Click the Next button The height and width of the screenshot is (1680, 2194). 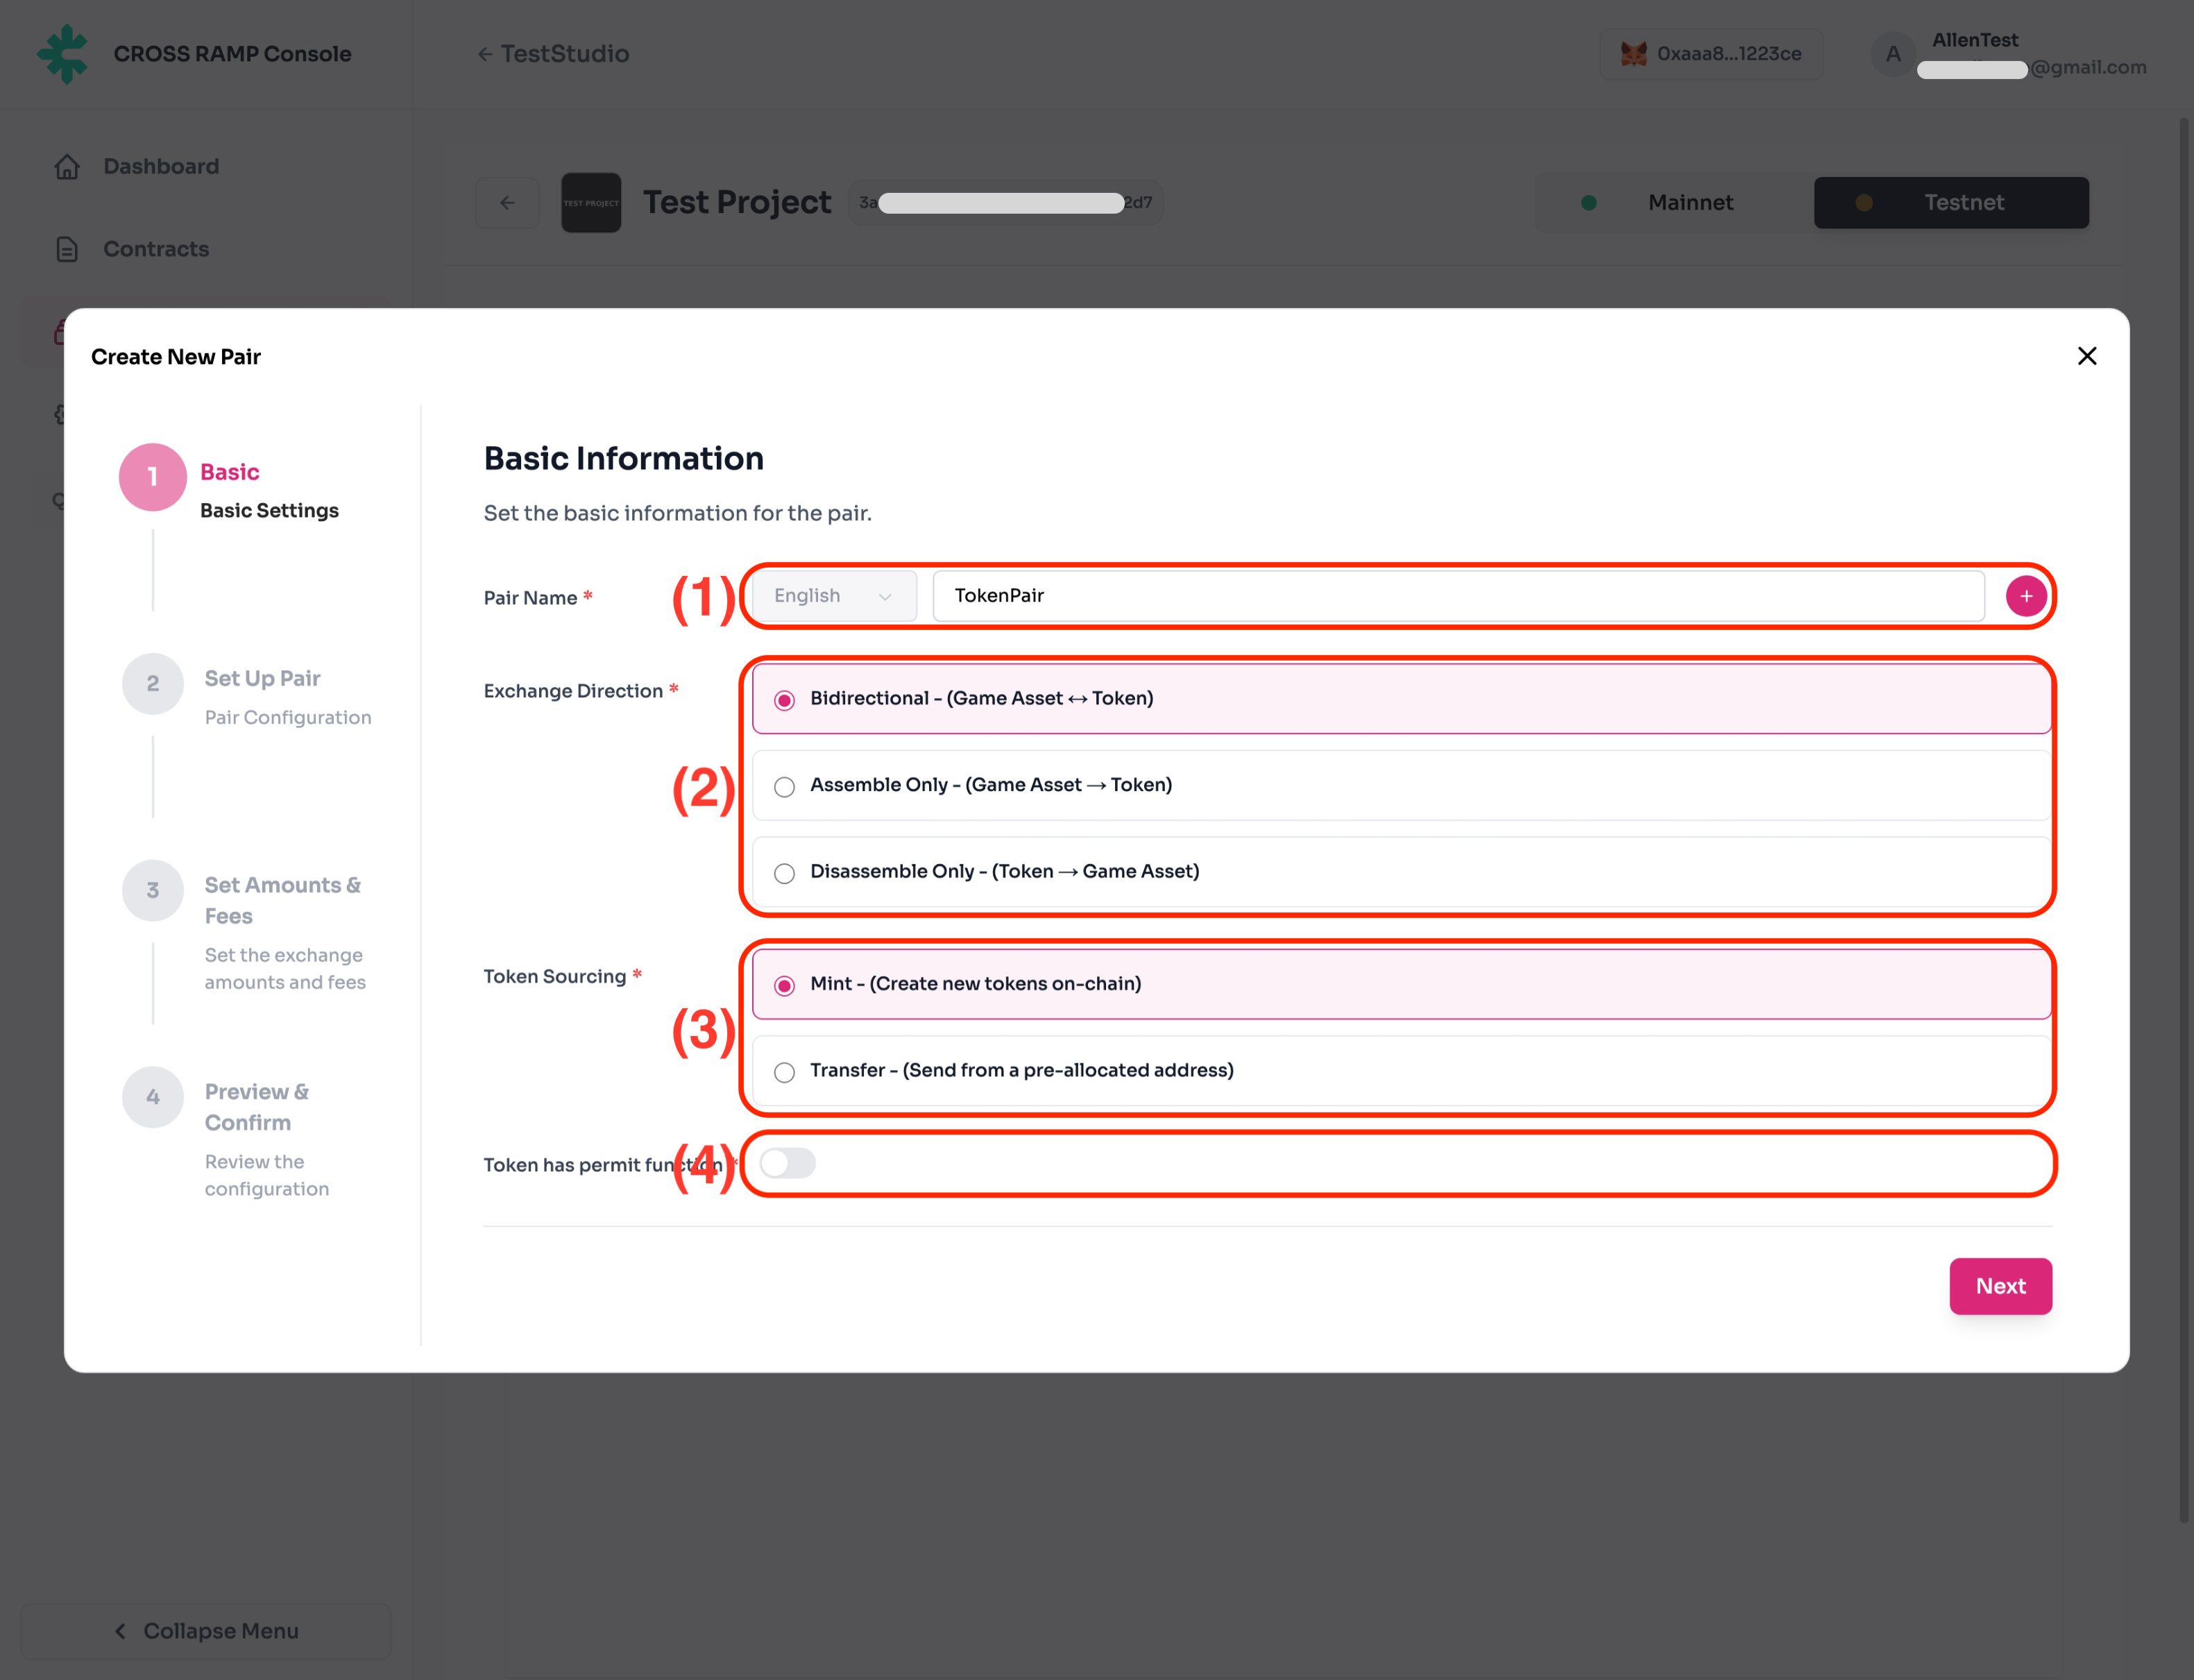[x=2000, y=1286]
